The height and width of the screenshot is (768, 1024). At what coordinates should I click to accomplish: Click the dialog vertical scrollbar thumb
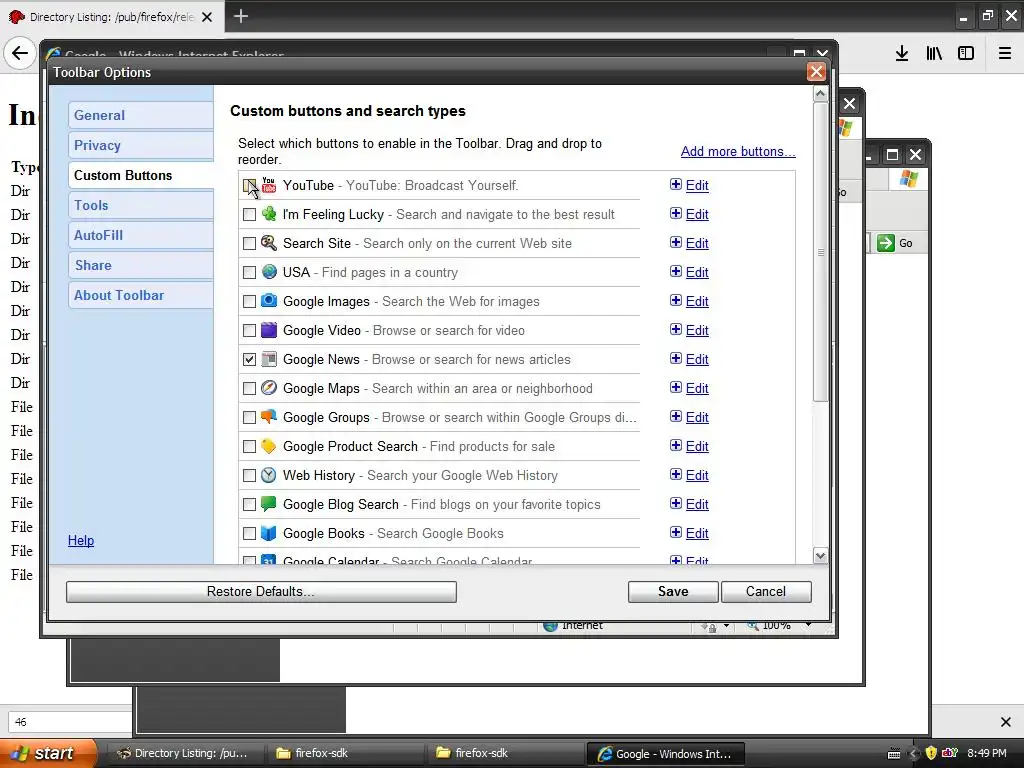click(x=821, y=252)
